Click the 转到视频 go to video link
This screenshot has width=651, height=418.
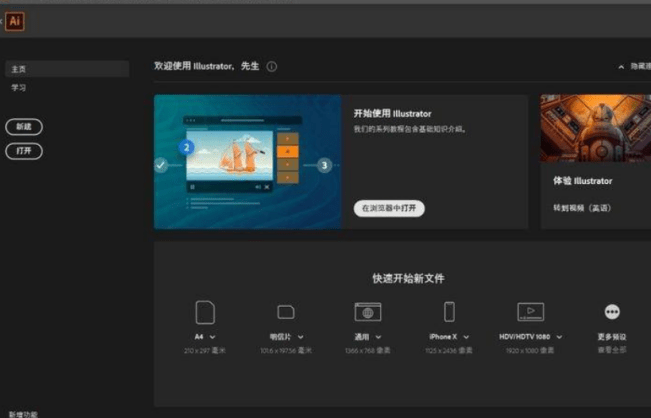[582, 208]
